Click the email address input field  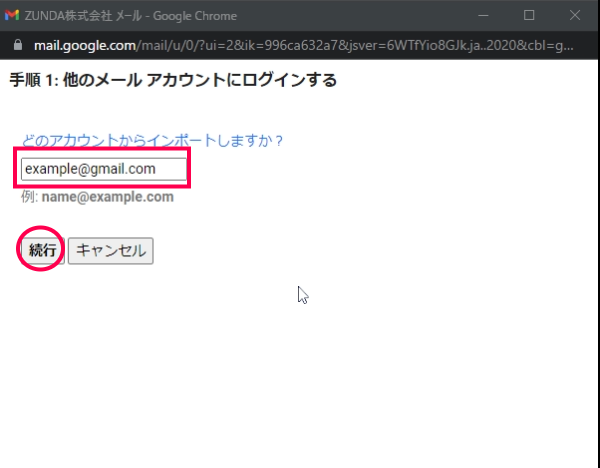[104, 169]
